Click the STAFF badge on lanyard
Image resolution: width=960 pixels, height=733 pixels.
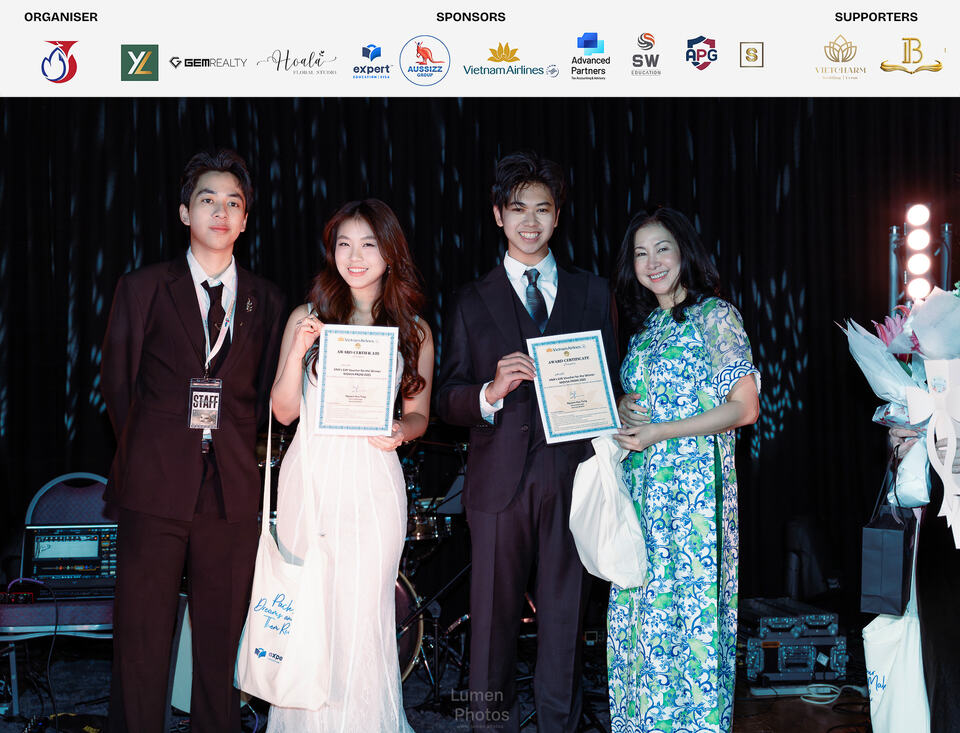coord(204,404)
